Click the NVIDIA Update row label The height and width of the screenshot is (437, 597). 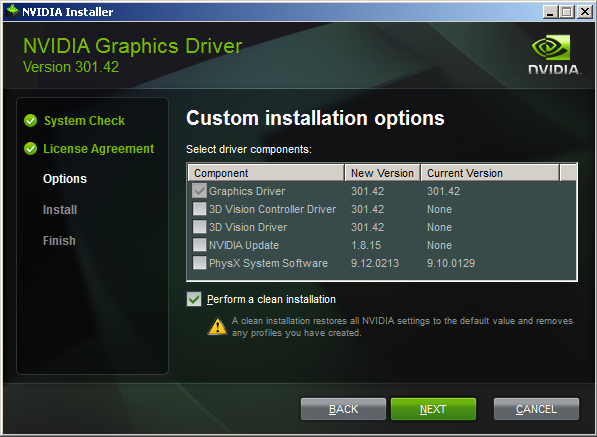(244, 245)
